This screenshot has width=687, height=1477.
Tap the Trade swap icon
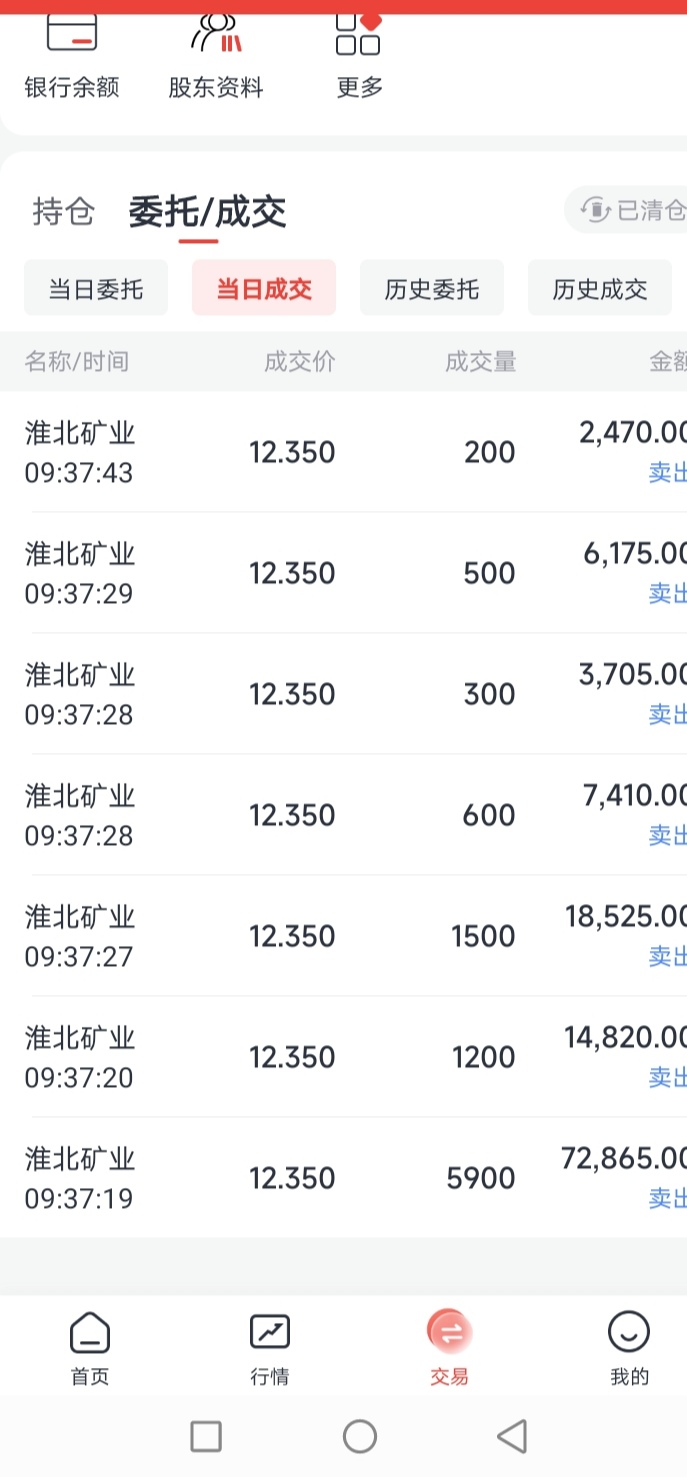pyautogui.click(x=449, y=1333)
